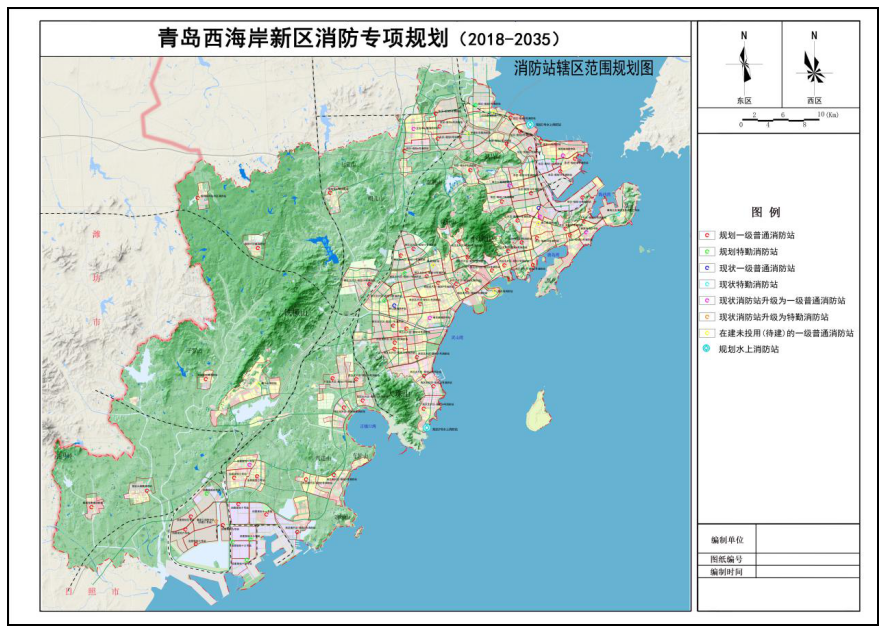Screen dimensions: 889x638
Task: Click the orange 现状消防站升级为特勤消防站 legend icon
Action: [x=707, y=316]
